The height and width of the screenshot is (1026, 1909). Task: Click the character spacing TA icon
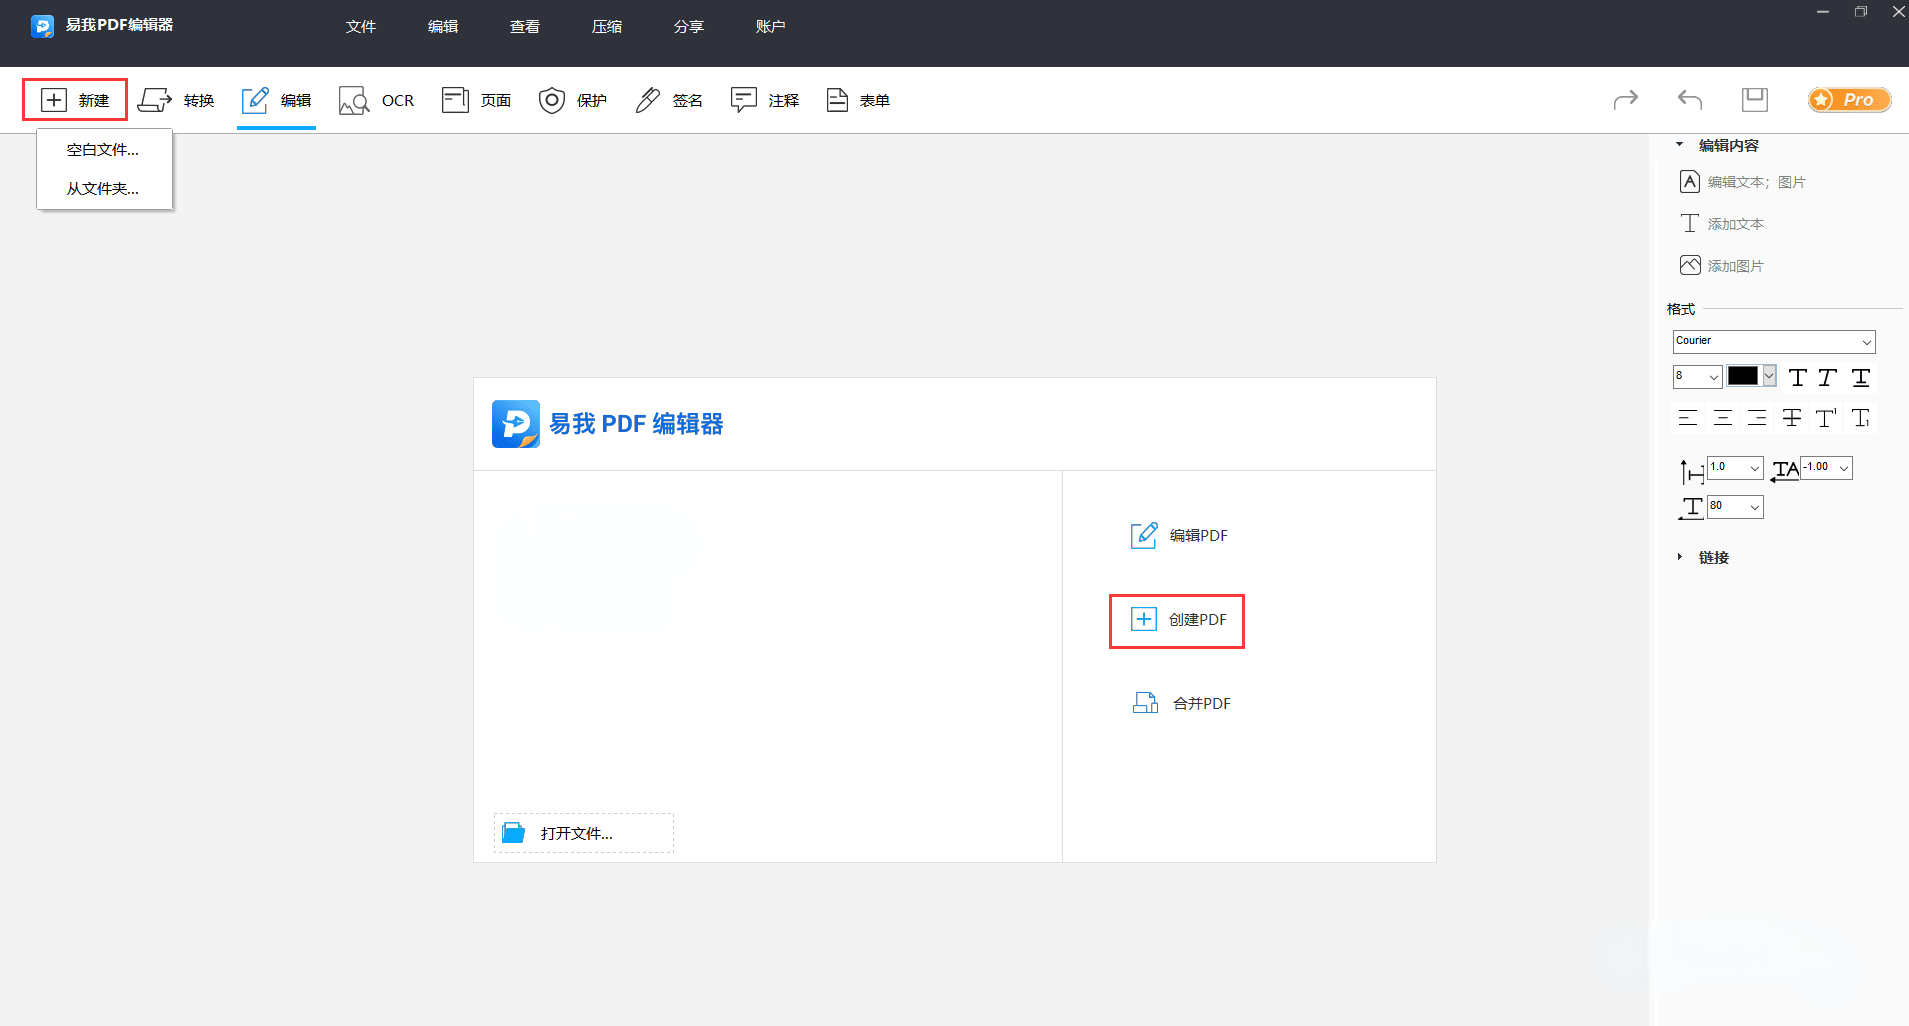(x=1785, y=470)
